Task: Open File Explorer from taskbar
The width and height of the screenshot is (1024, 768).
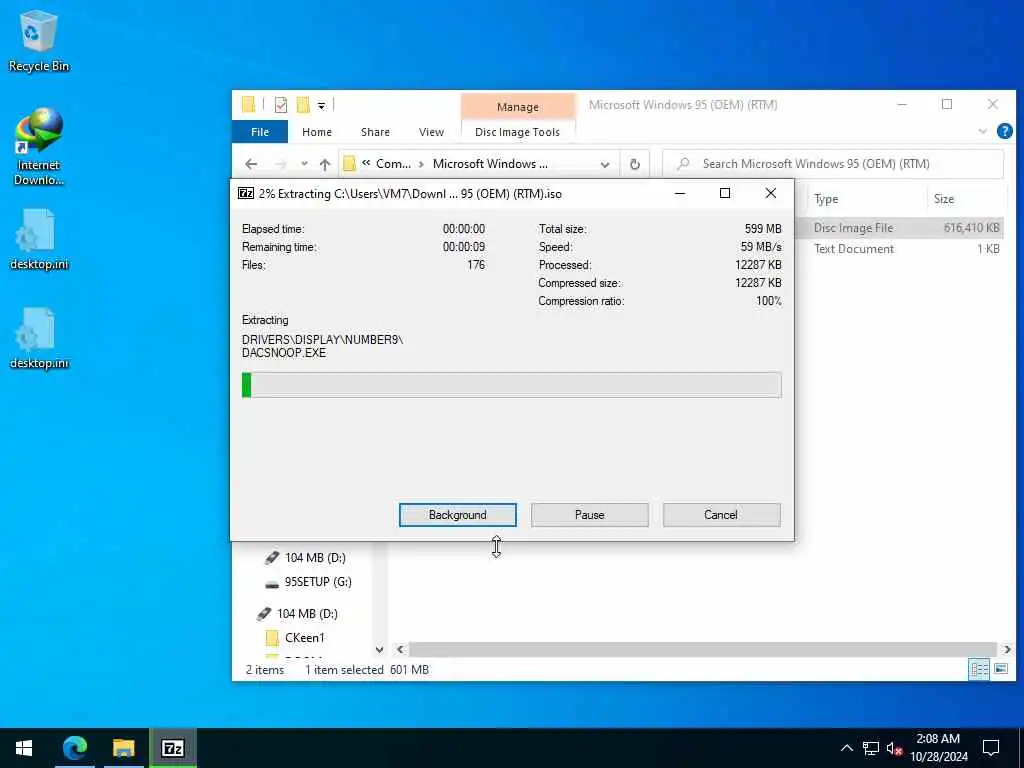Action: [x=123, y=748]
